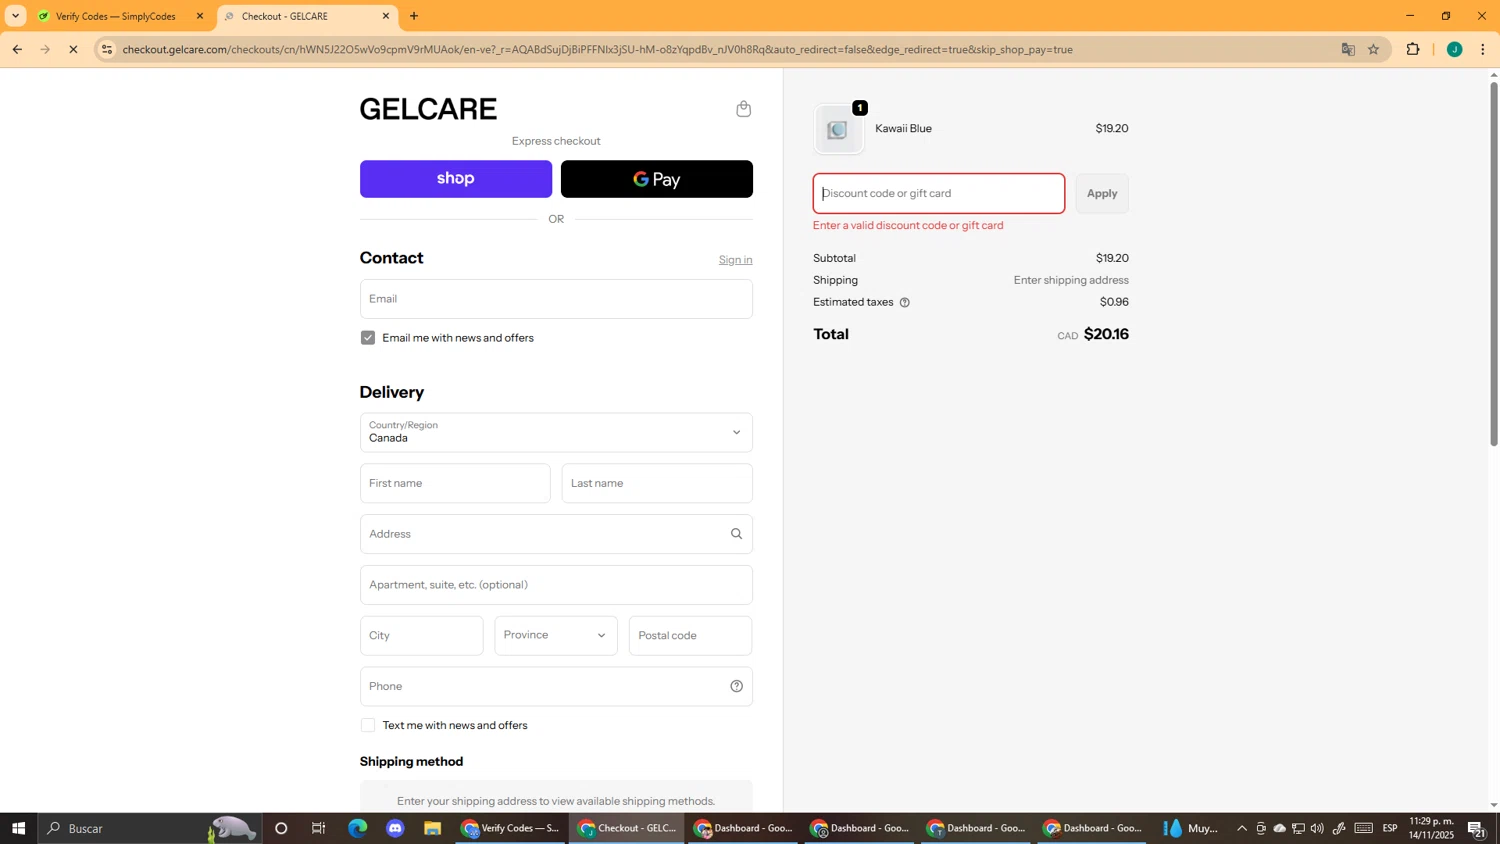Click the taskbar Buscar search box
Image resolution: width=1500 pixels, height=844 pixels.
(150, 828)
